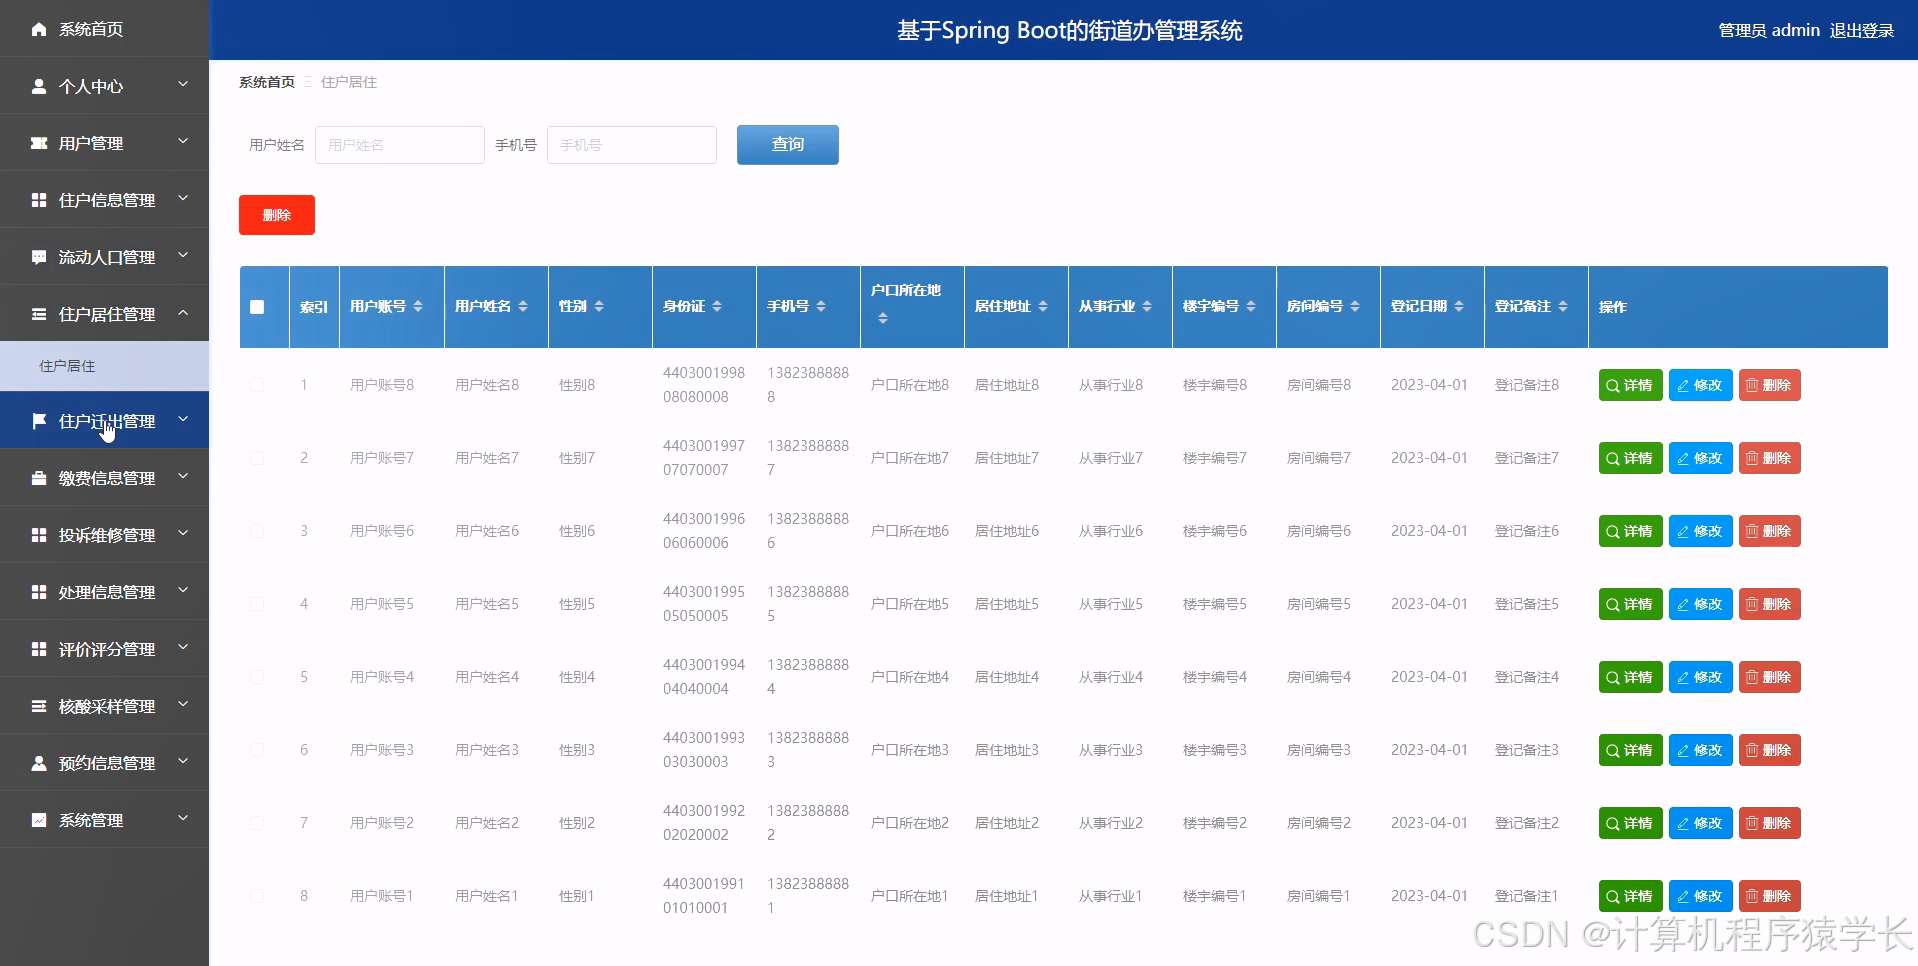Check the checkbox for row with 用户账号8
The height and width of the screenshot is (966, 1918).
click(257, 385)
